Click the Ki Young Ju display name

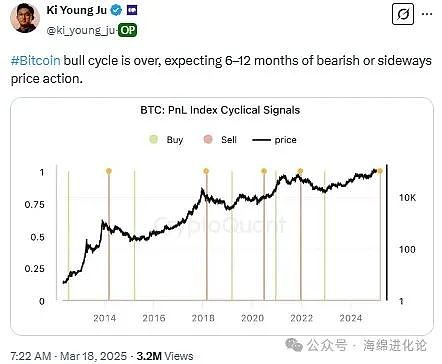76,10
